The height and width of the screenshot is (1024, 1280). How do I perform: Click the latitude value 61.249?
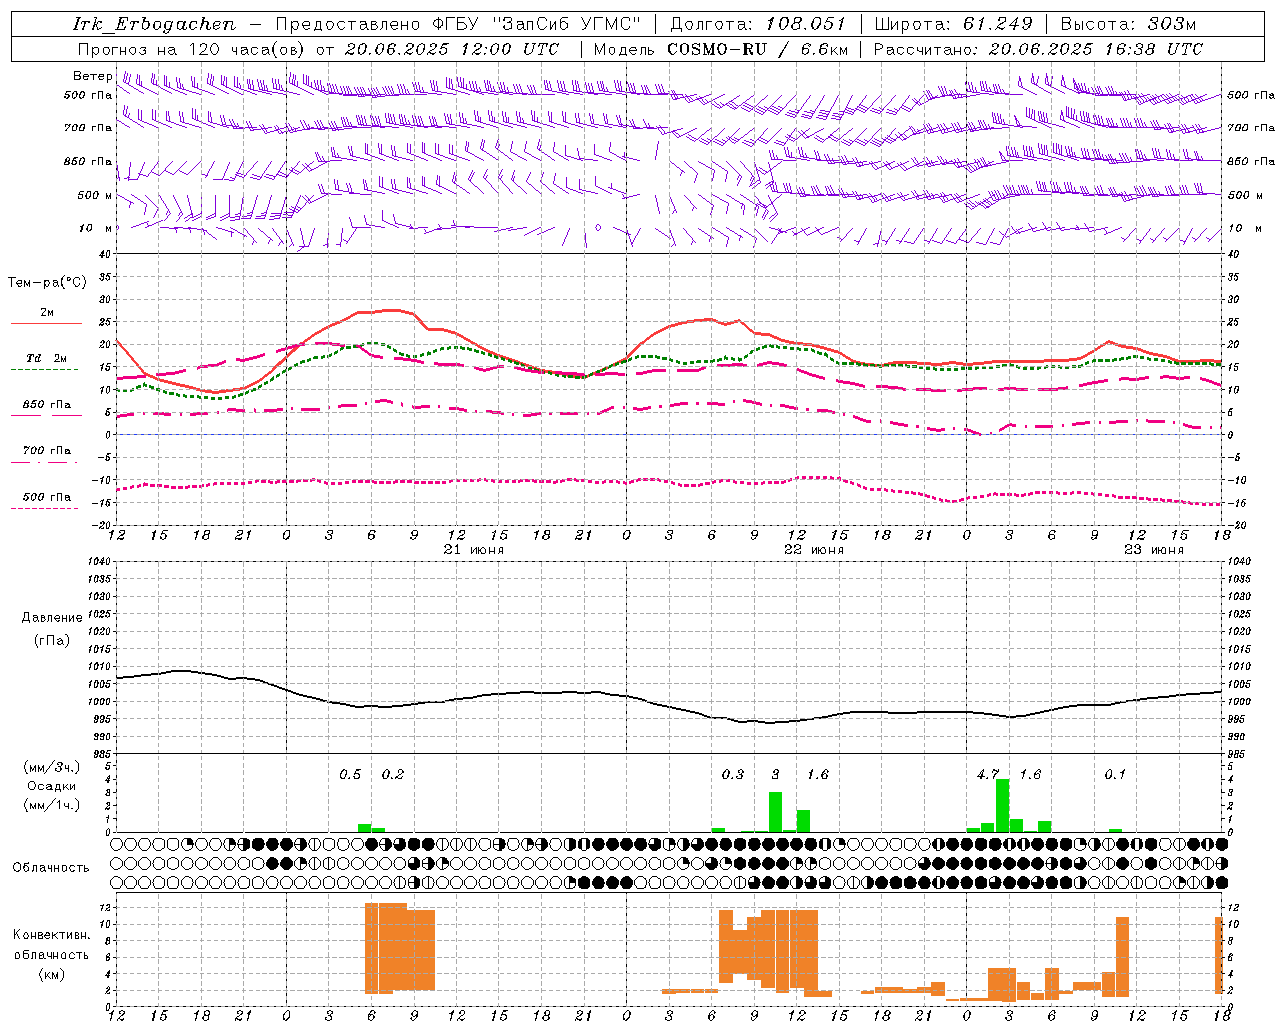[998, 24]
